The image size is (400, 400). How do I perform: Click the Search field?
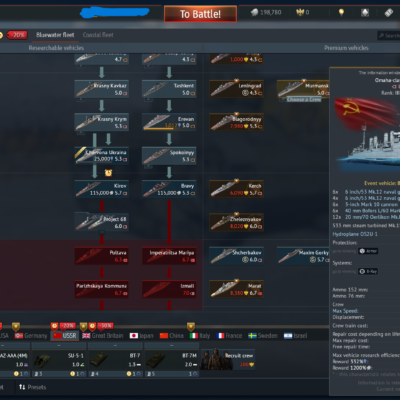[x=389, y=35]
